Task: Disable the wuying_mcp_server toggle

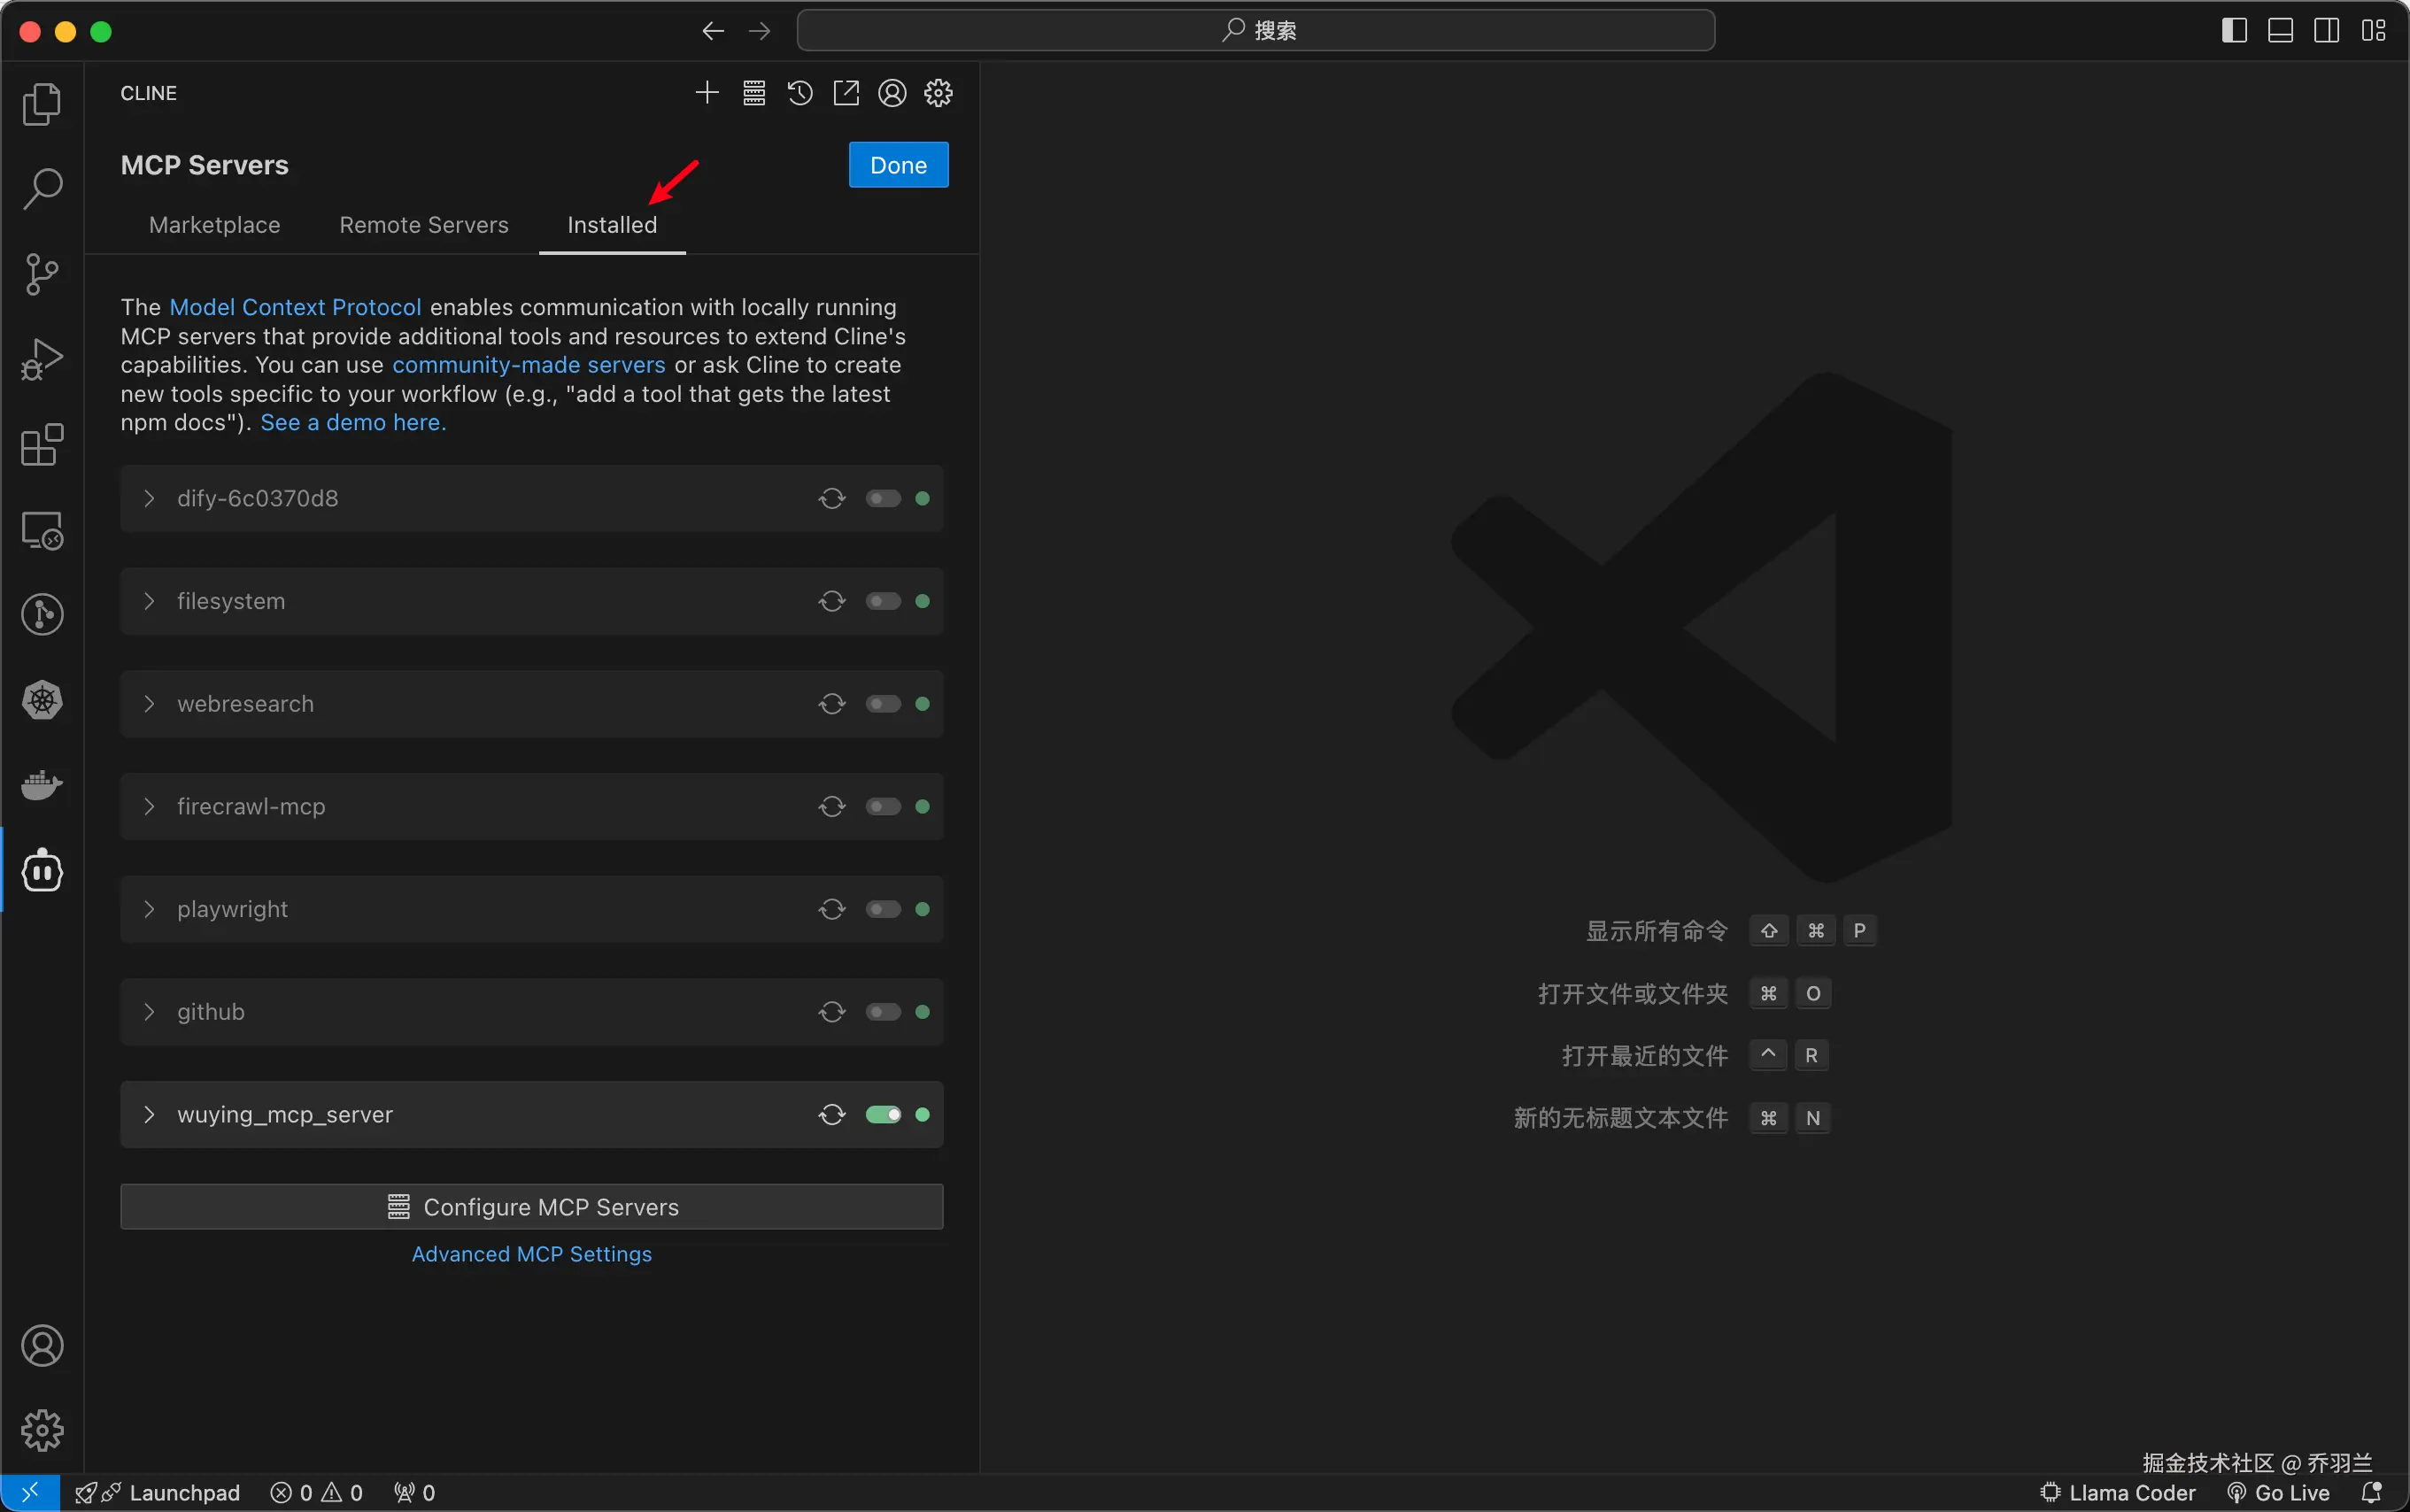Action: click(x=883, y=1114)
